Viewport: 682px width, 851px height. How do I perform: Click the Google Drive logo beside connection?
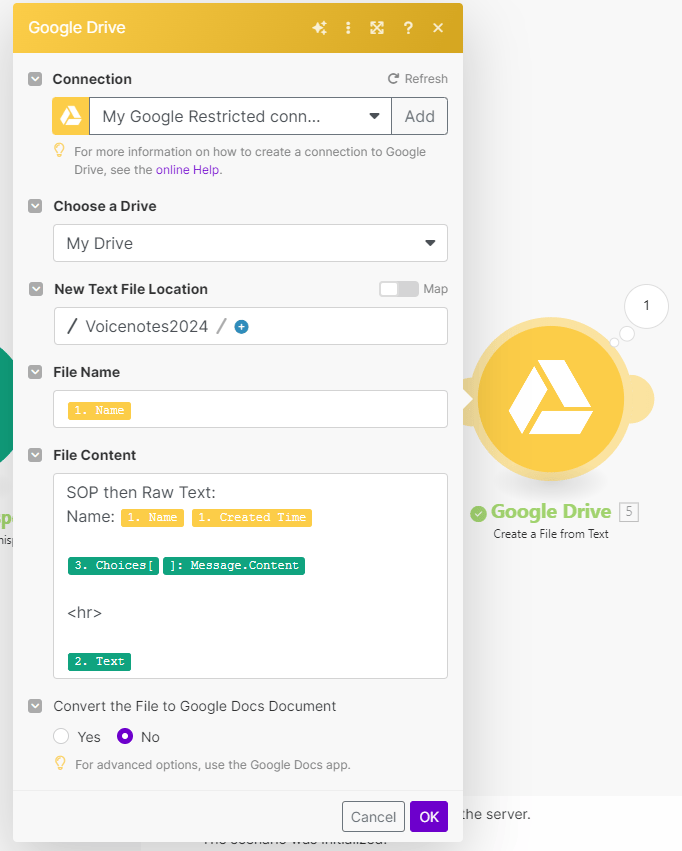pyautogui.click(x=71, y=116)
